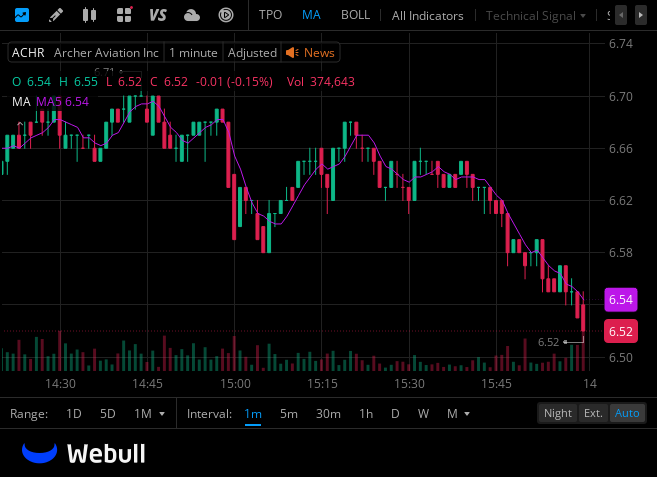Toggle the Night session mode
This screenshot has height=477, width=657.
pyautogui.click(x=558, y=413)
